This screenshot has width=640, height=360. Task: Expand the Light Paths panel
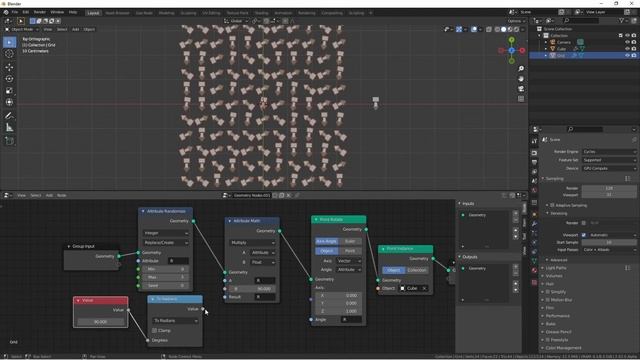point(556,268)
